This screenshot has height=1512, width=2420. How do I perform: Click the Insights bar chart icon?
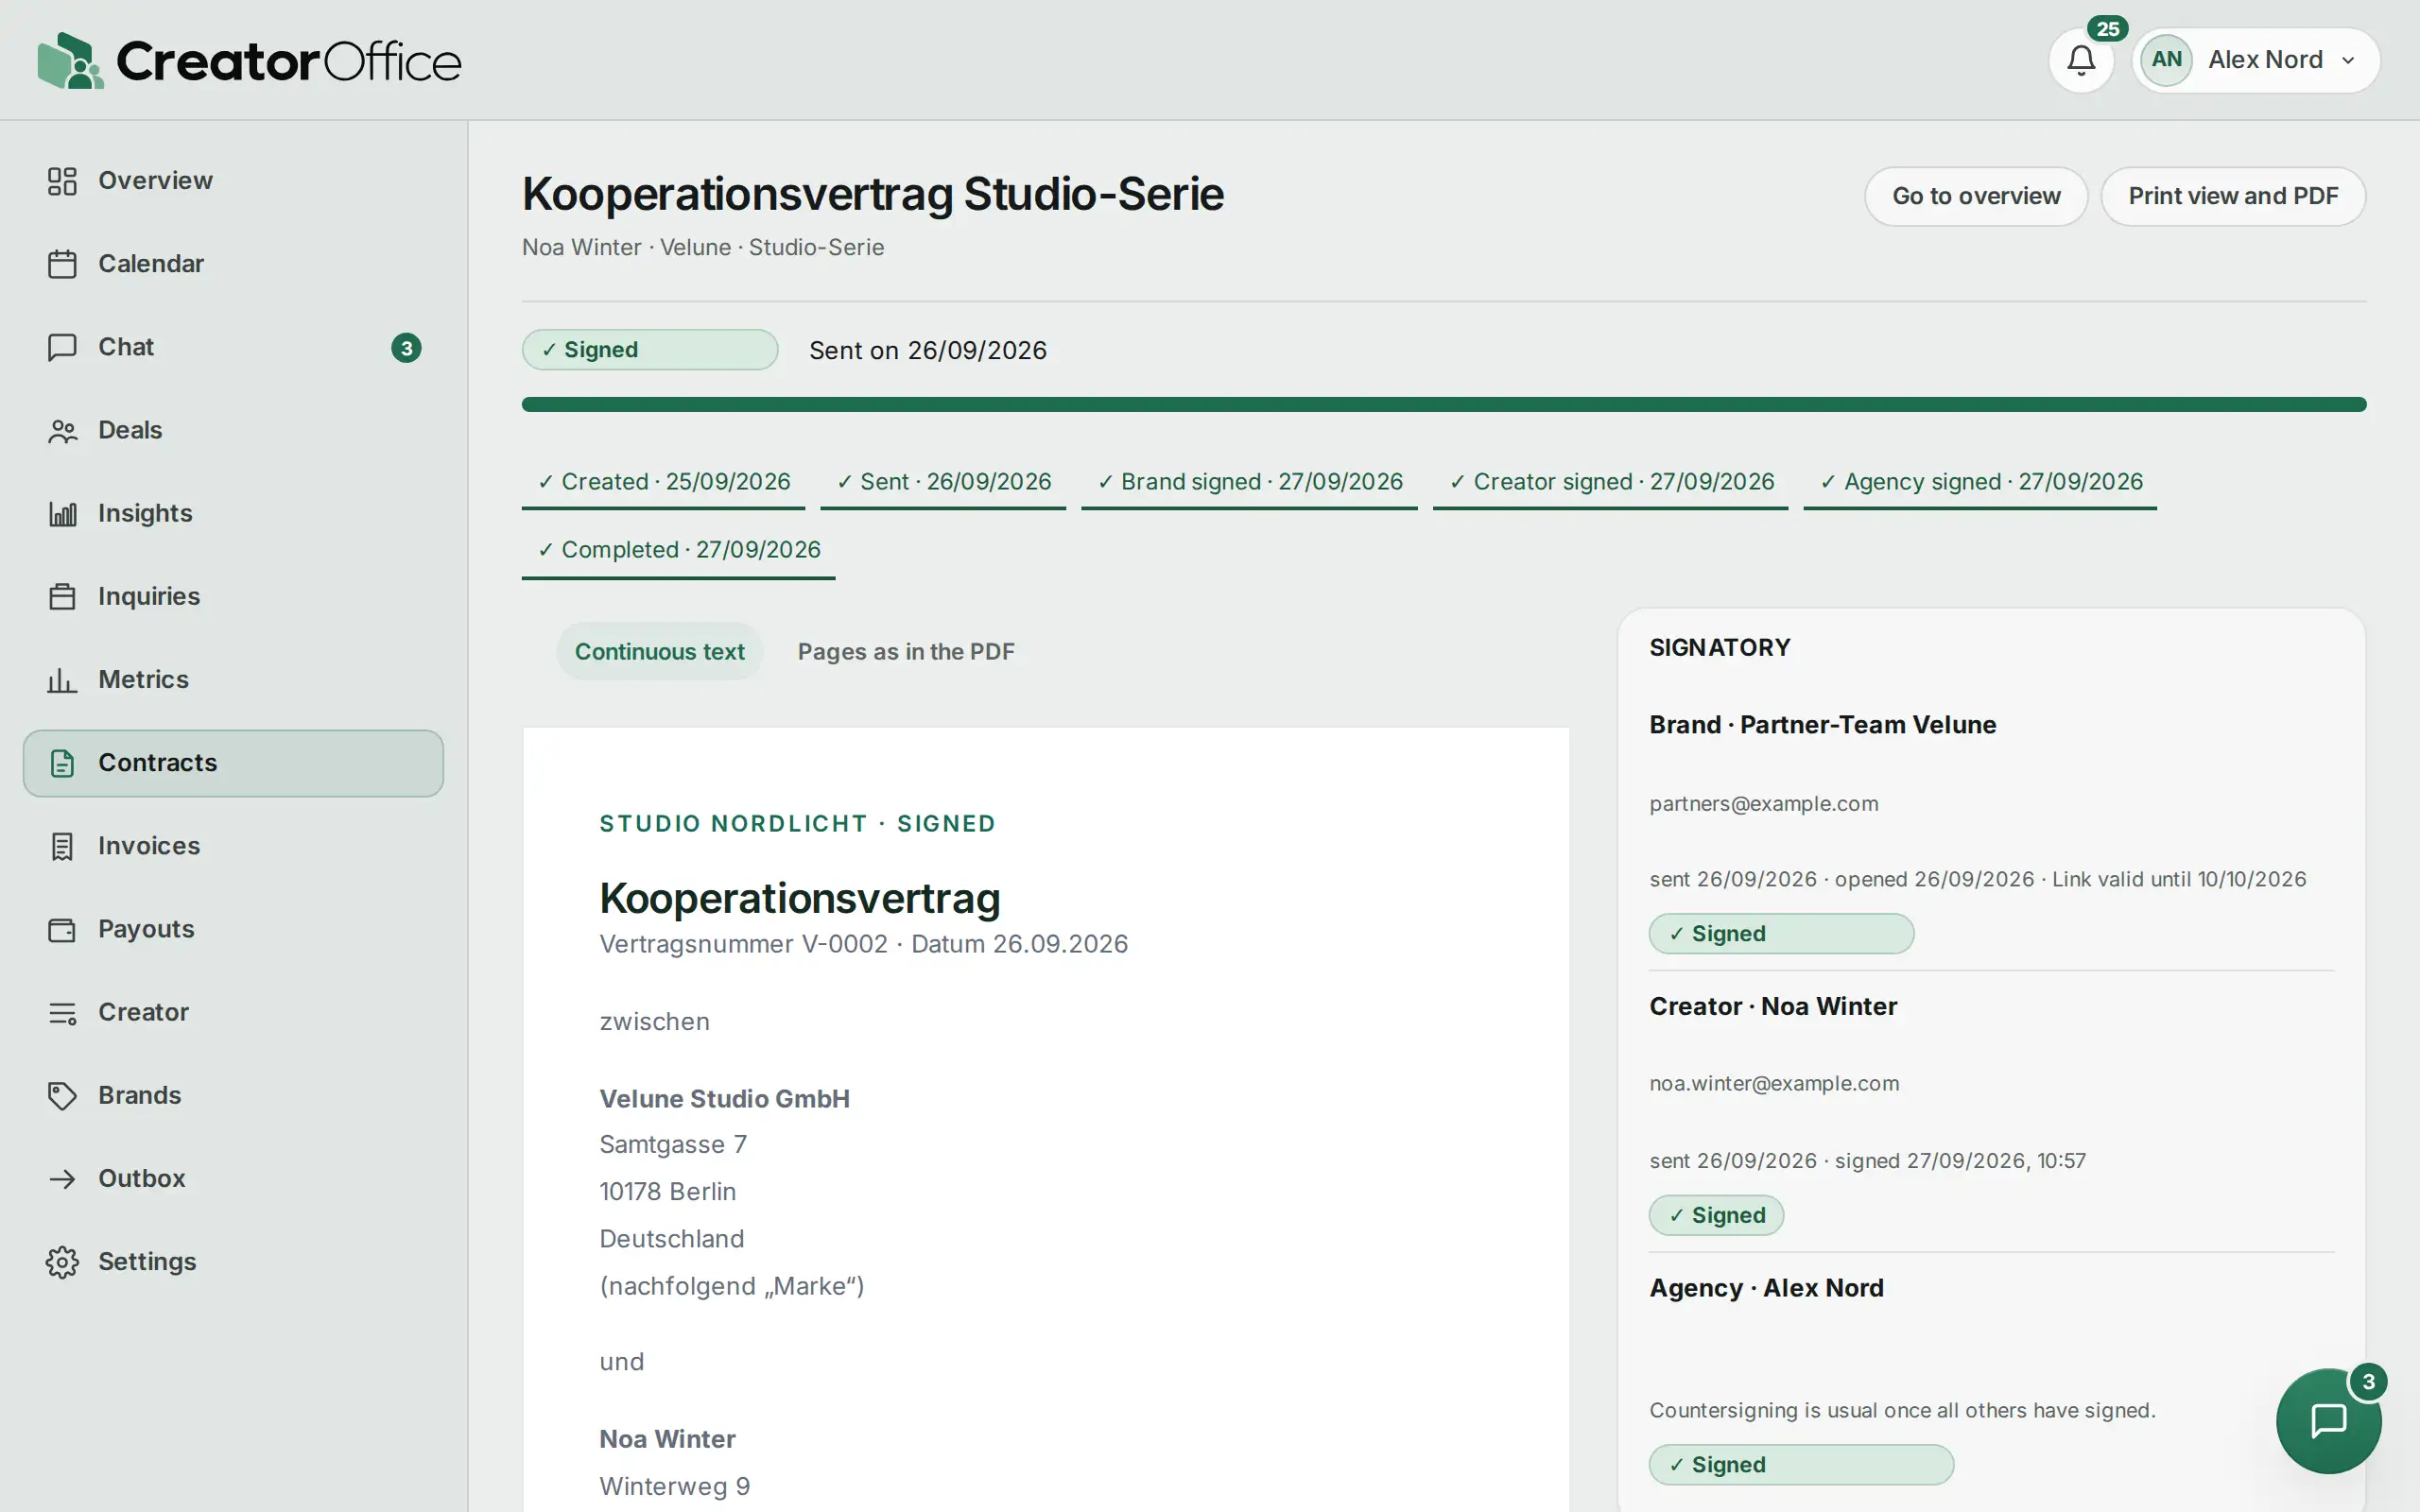pyautogui.click(x=62, y=513)
